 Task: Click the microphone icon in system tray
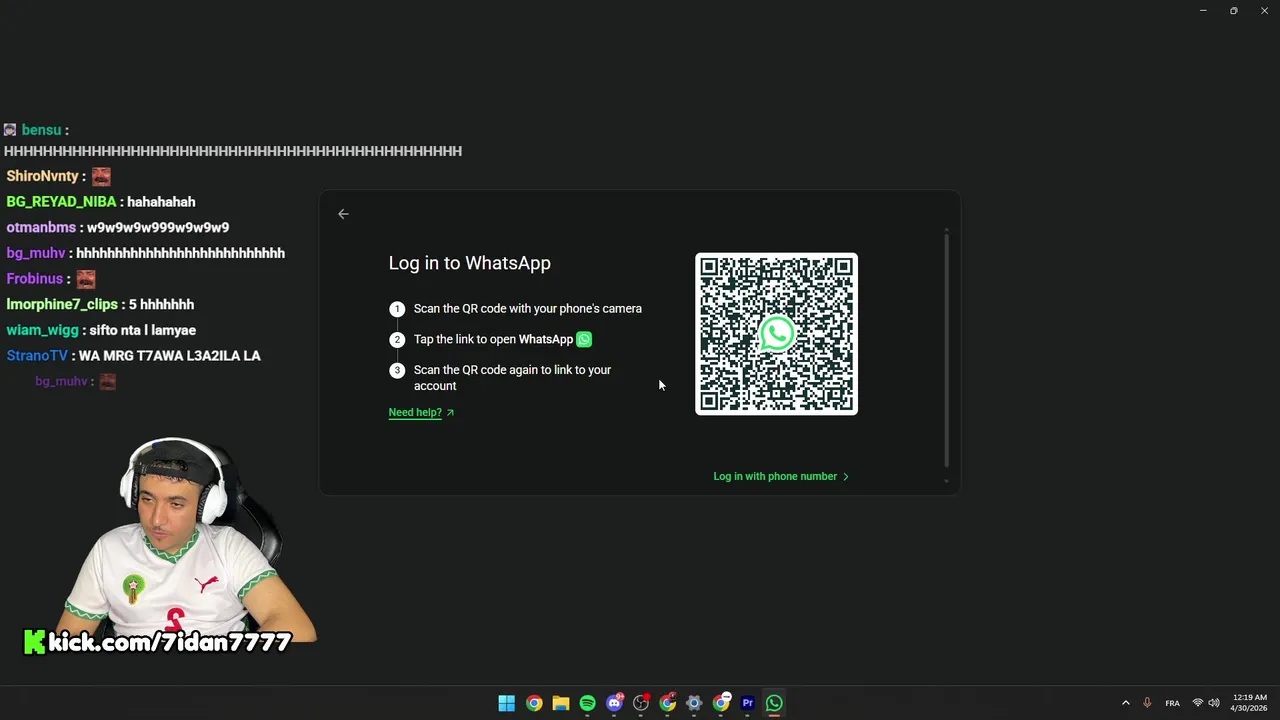(1147, 703)
